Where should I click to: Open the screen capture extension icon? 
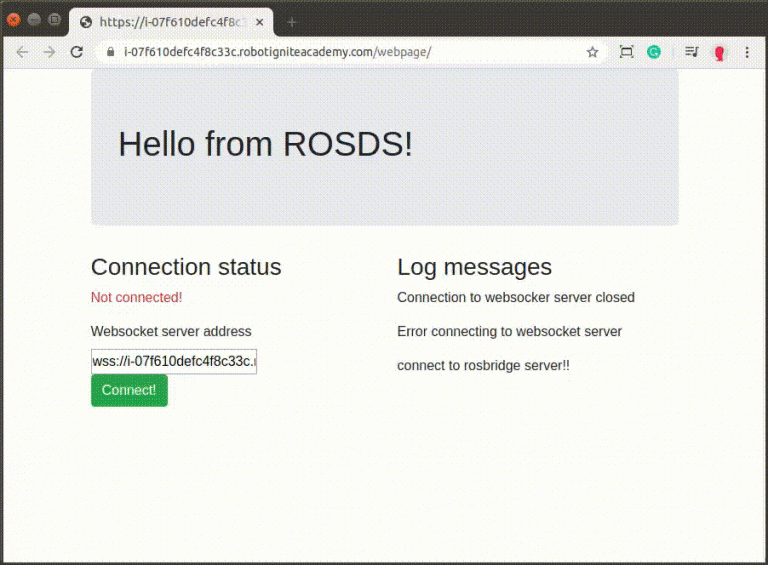[626, 52]
